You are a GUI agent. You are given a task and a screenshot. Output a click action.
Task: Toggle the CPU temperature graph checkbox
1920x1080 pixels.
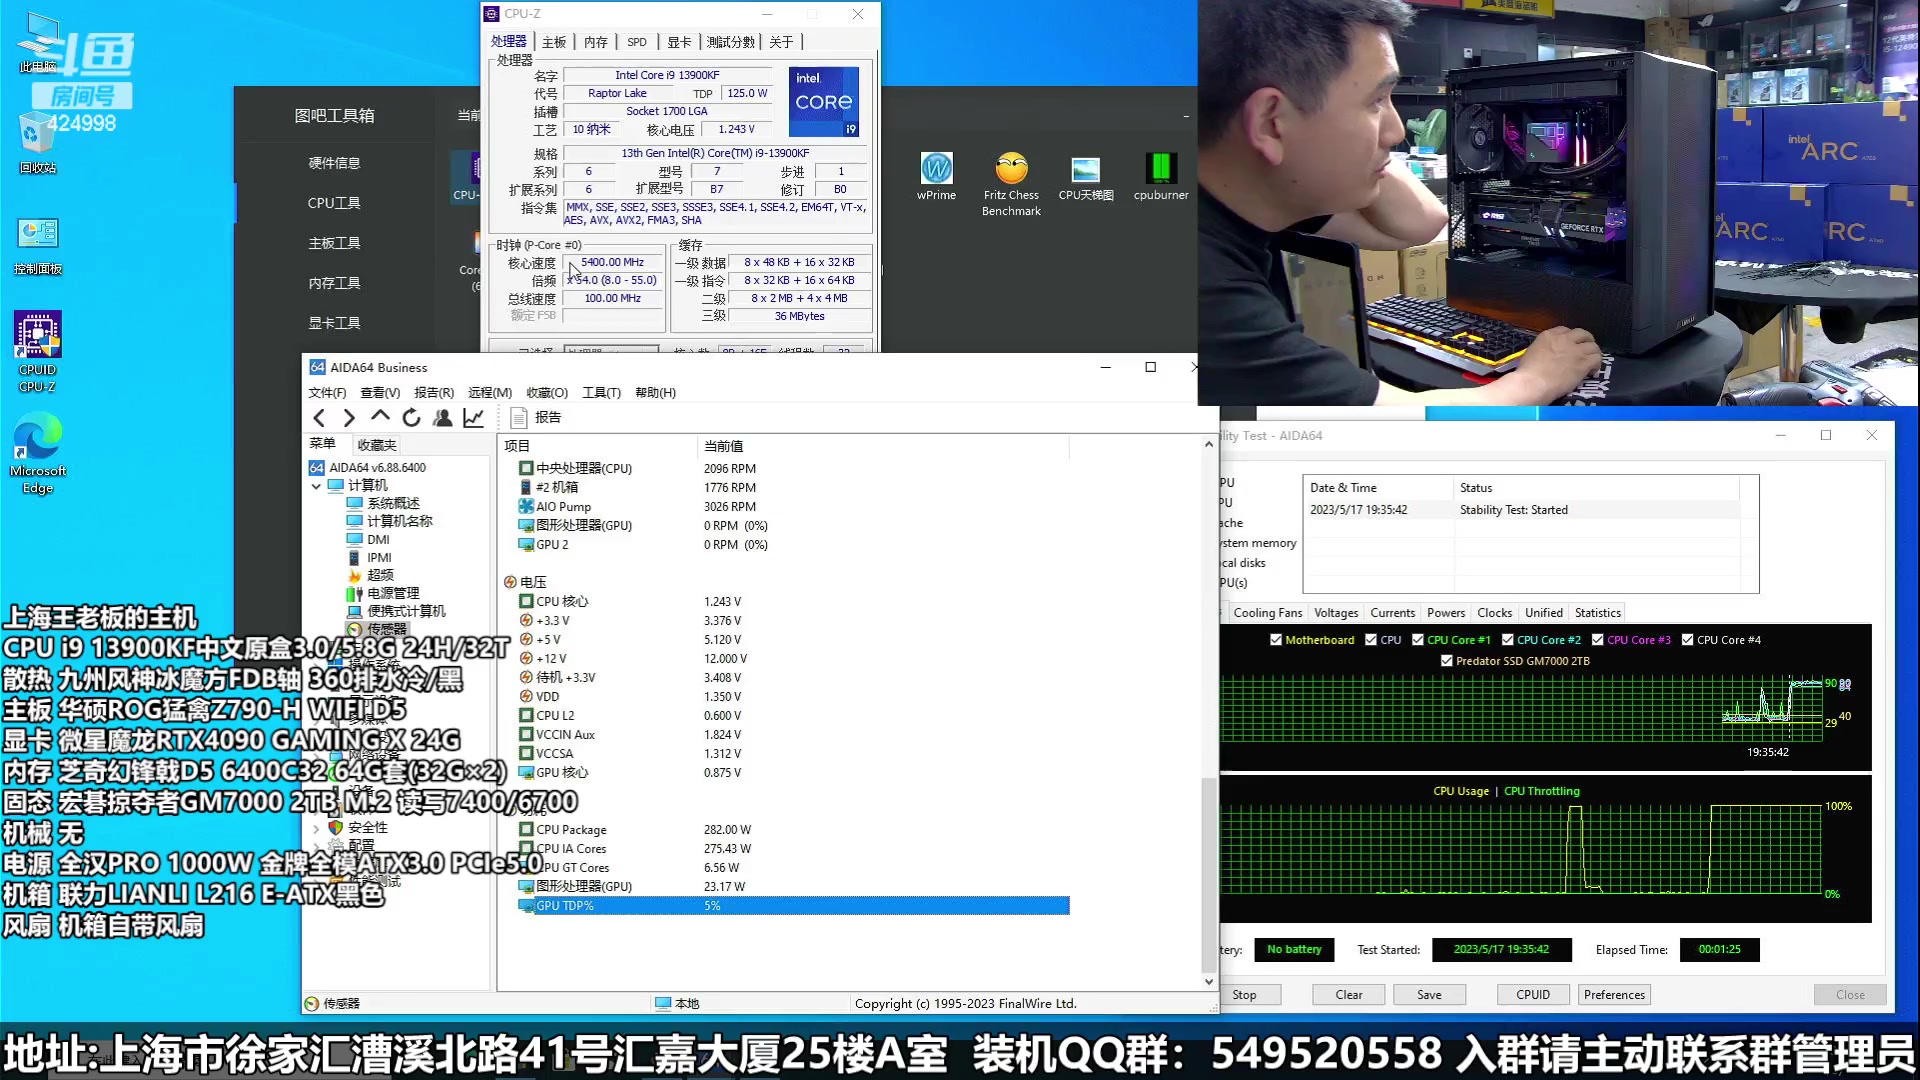(1371, 640)
